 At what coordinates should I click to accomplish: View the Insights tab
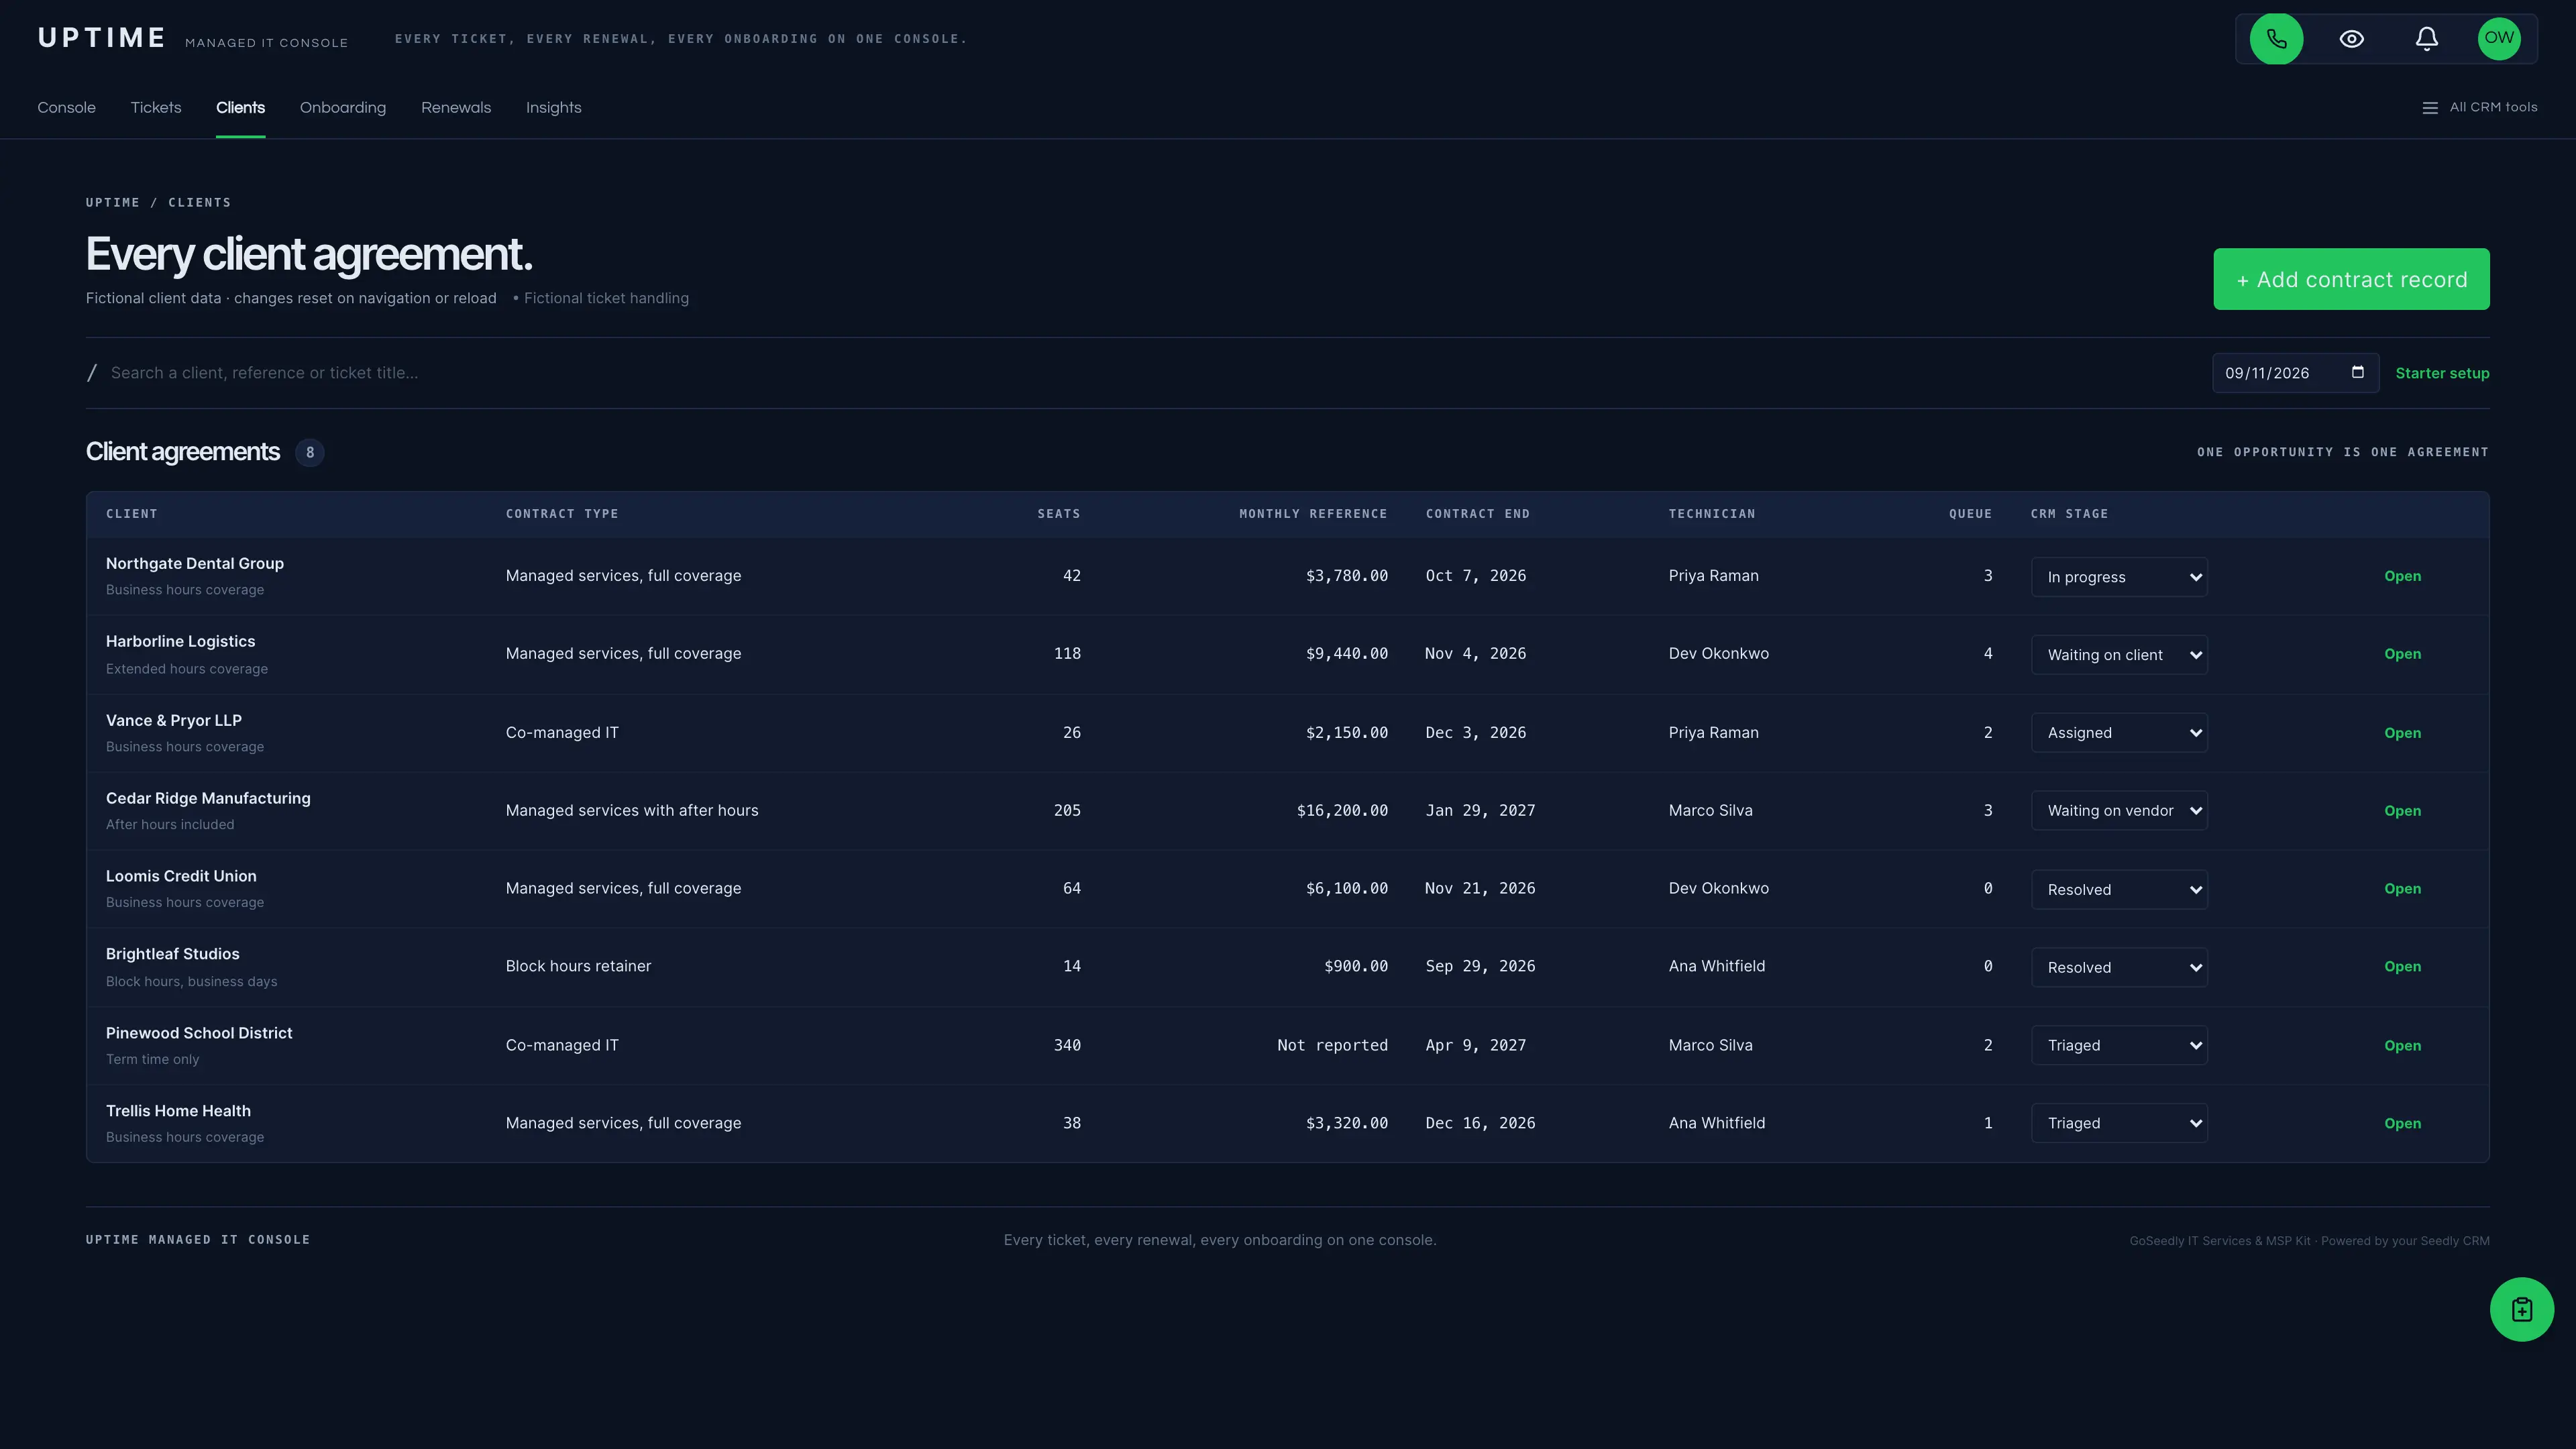tap(554, 108)
